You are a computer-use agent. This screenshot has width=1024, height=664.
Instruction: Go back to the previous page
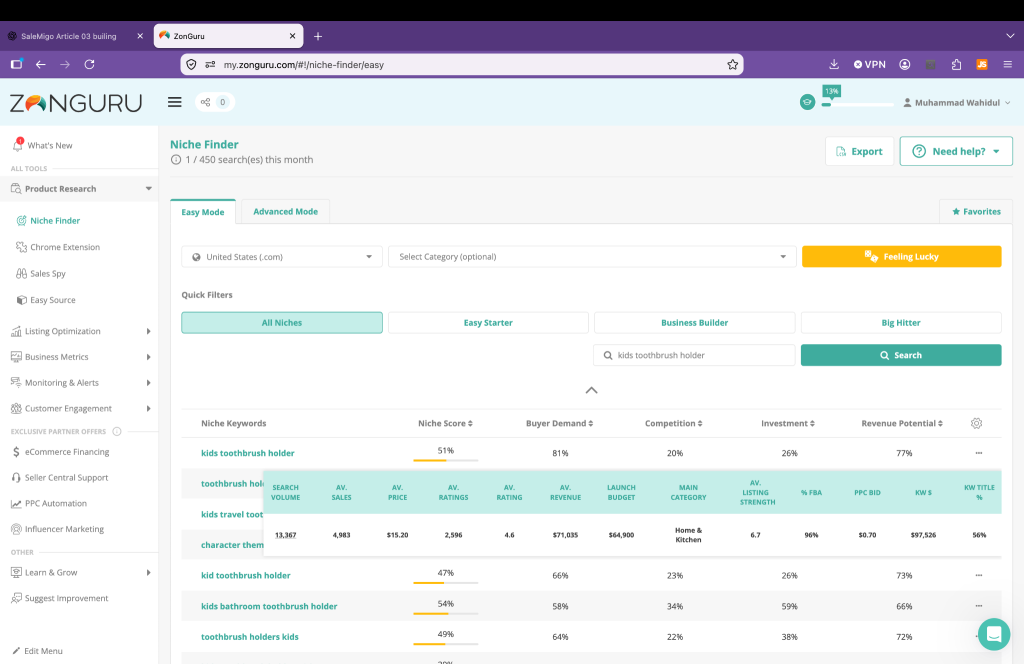(40, 64)
